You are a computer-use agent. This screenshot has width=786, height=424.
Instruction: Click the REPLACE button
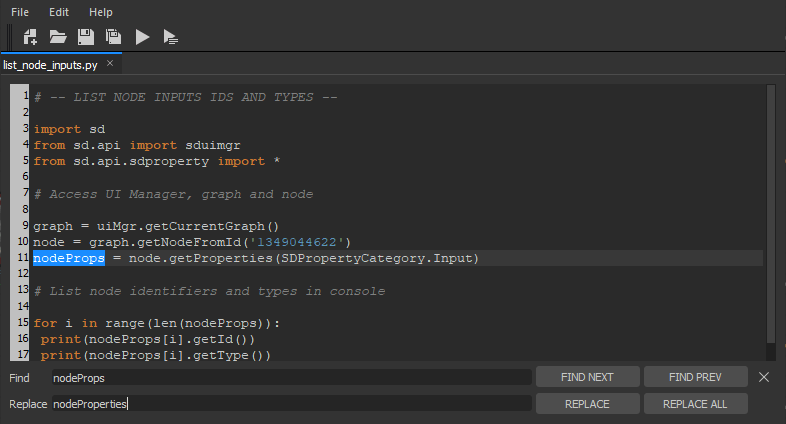tap(587, 403)
